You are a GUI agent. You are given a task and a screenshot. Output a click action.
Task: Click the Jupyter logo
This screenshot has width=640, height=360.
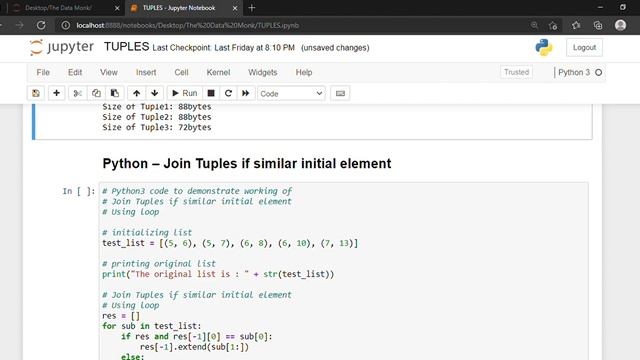click(62, 47)
